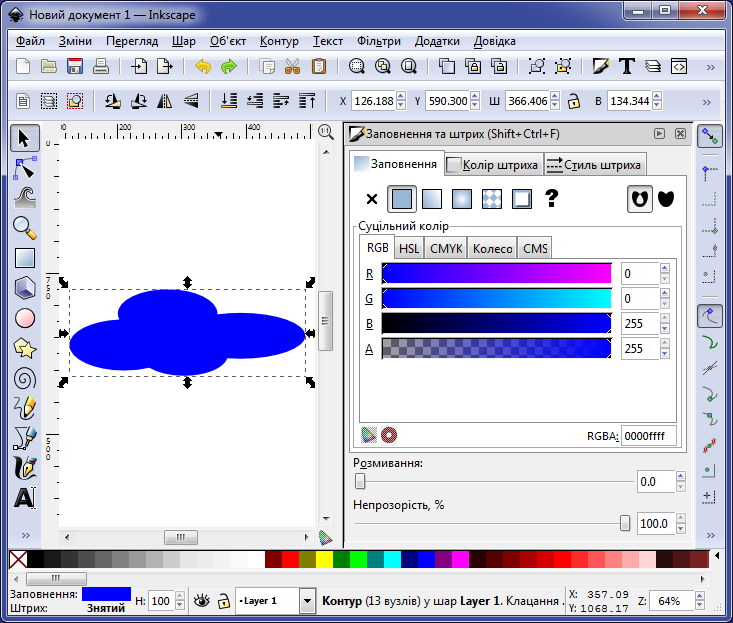The image size is (733, 623).
Task: Expand the commands toolbar overflow chevron
Action: pos(710,67)
